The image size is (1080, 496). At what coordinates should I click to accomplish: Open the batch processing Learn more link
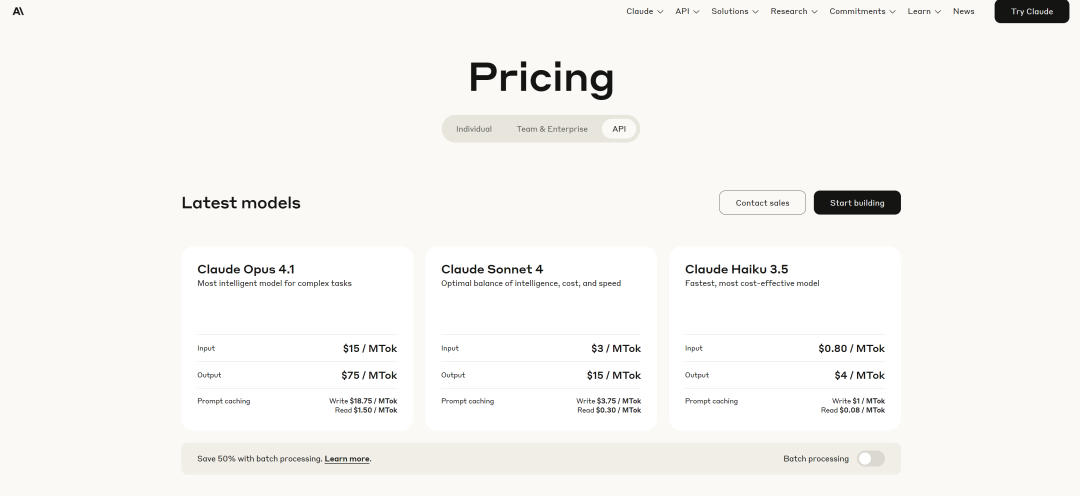346,459
